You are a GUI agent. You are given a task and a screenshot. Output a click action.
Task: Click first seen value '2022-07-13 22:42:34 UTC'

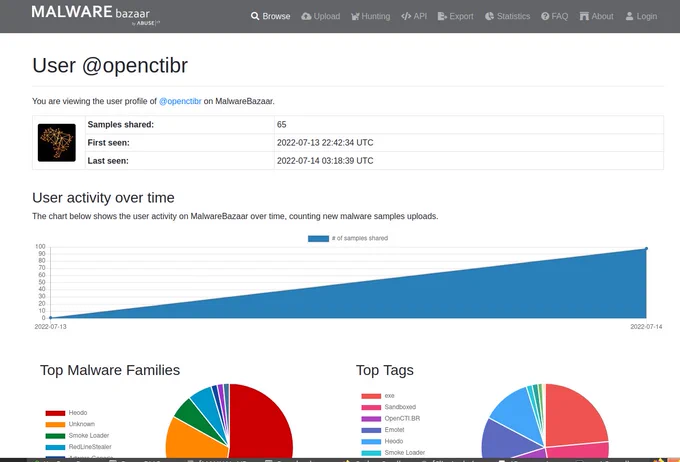pos(325,143)
